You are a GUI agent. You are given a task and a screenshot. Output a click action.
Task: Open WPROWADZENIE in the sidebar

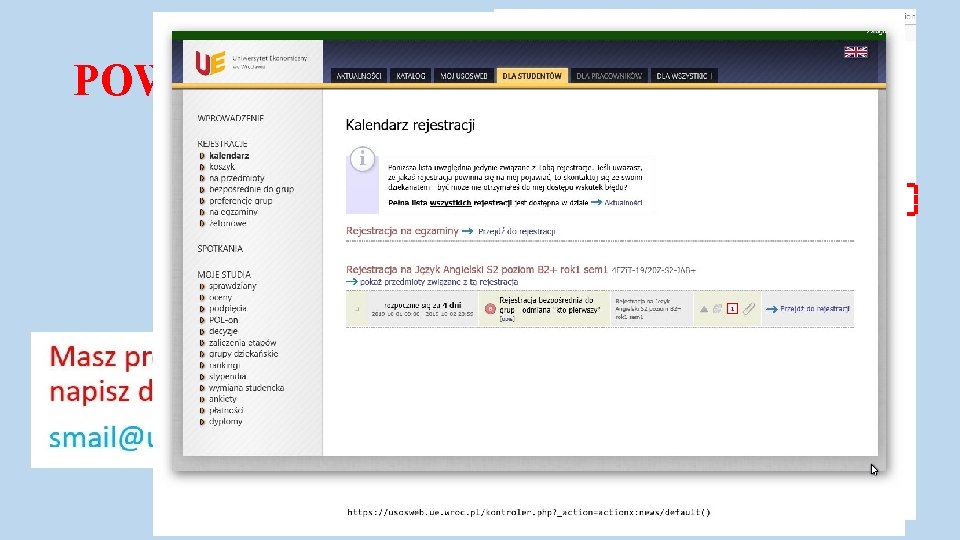(x=230, y=118)
